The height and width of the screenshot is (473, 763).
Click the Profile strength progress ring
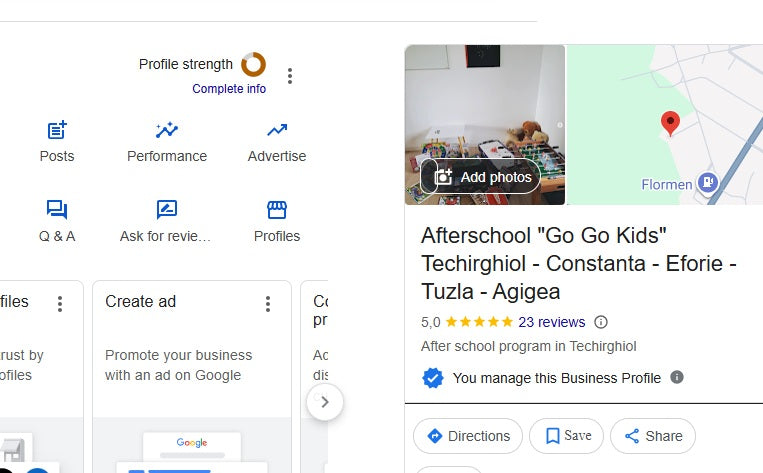[x=253, y=64]
